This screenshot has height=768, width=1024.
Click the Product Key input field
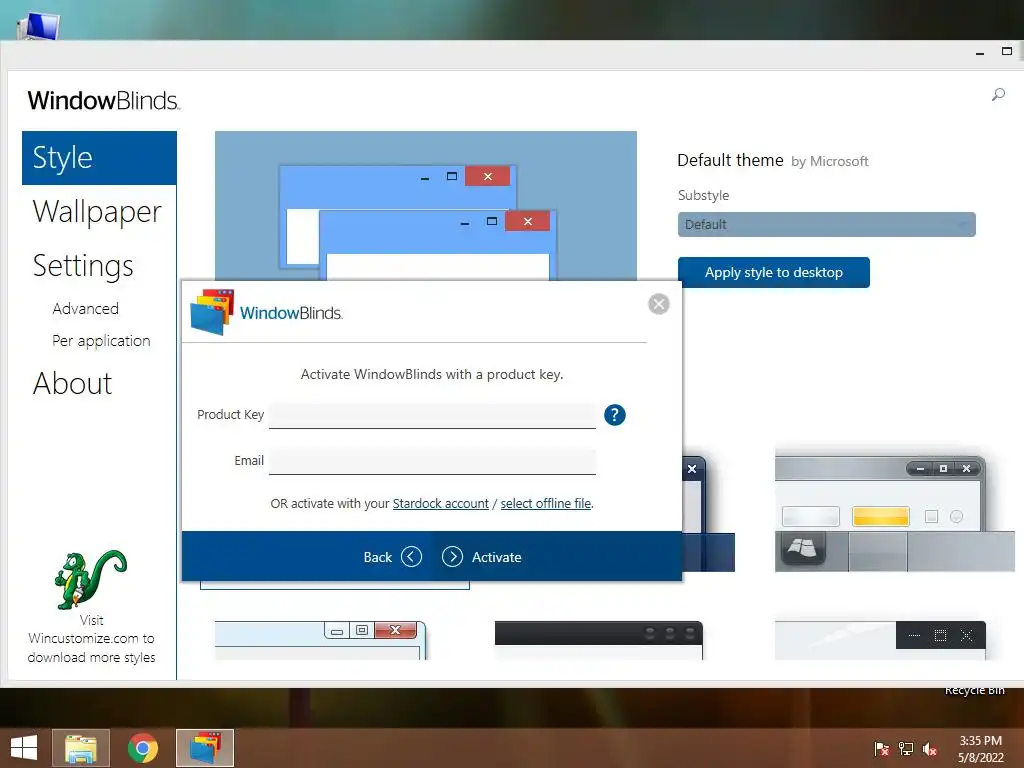tap(432, 415)
